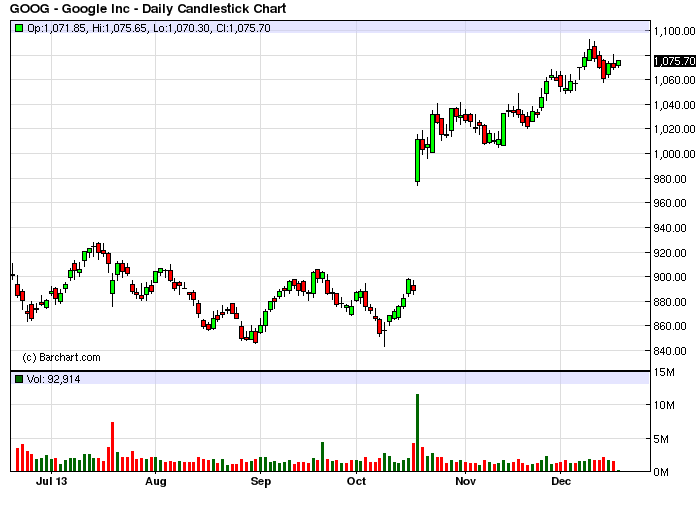The width and height of the screenshot is (700, 512).
Task: Click the 1,000.00 price axis label
Action: [x=675, y=154]
